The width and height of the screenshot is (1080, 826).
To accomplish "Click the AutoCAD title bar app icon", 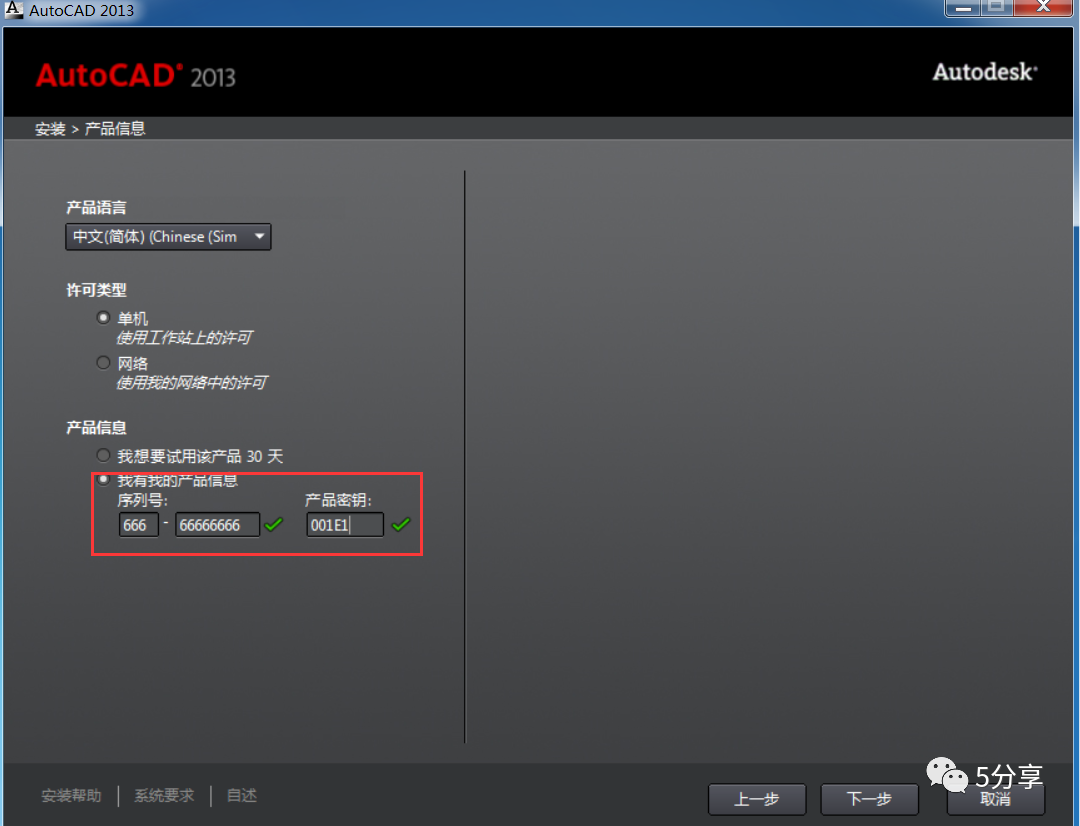I will pyautogui.click(x=14, y=10).
